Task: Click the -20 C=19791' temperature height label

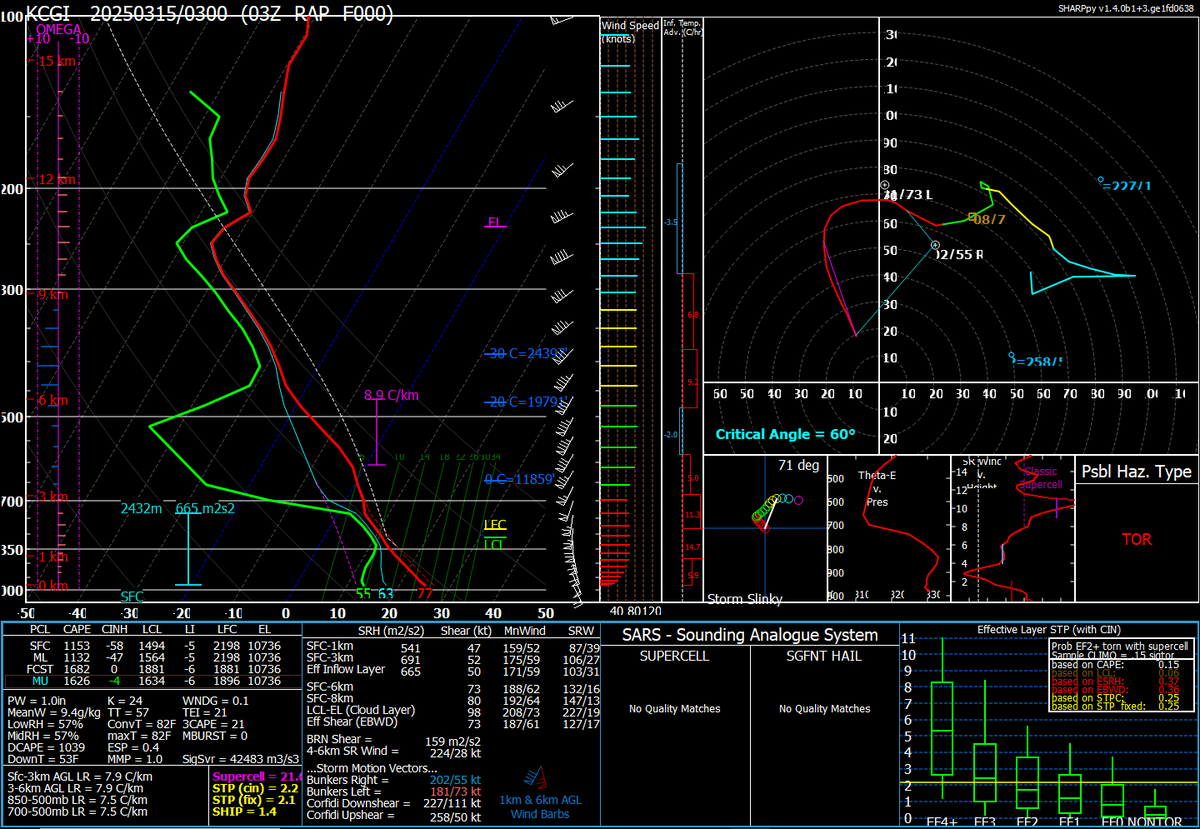Action: point(527,403)
